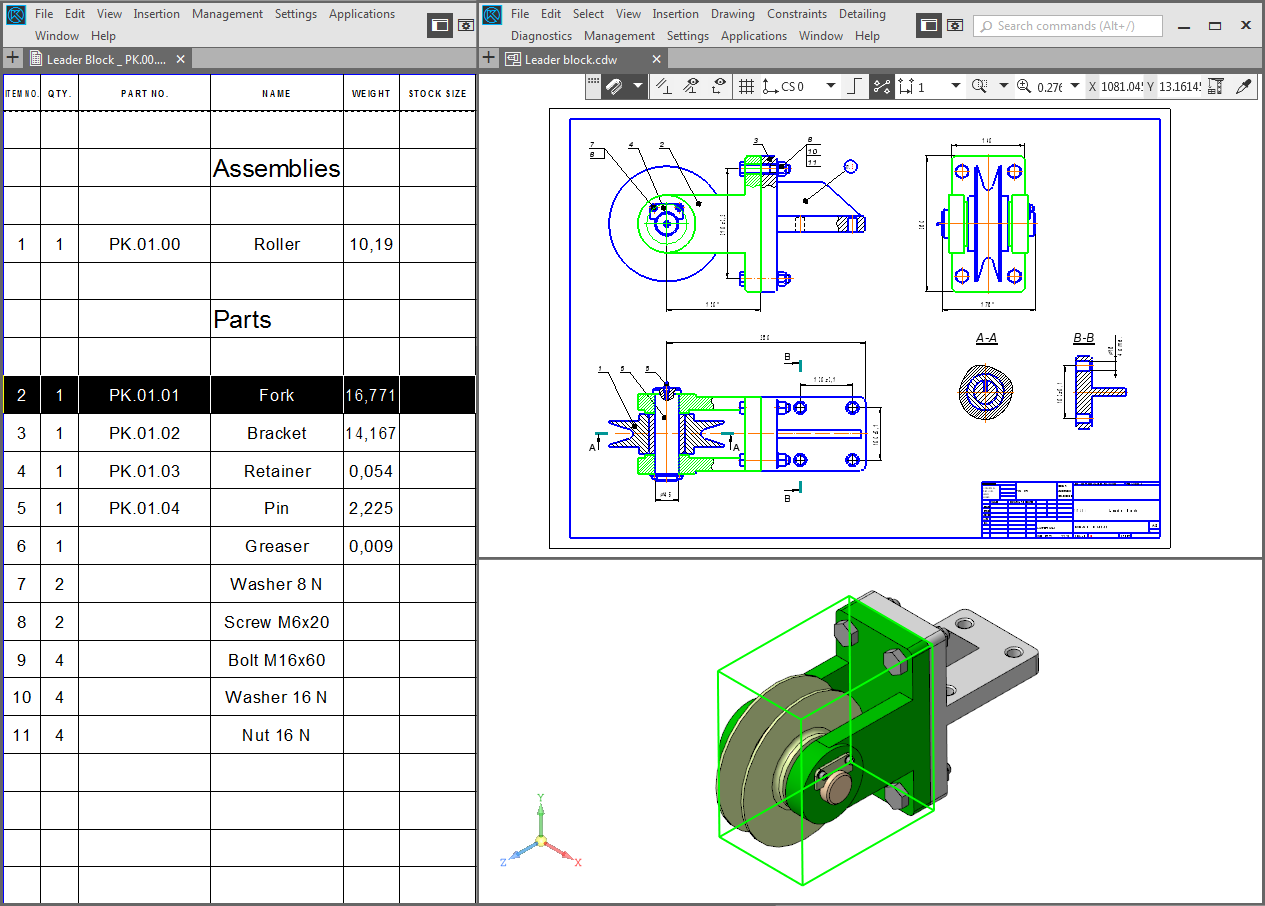Expand the CS 0 coordinate system dropdown
Screen dimensions: 1265x906
[x=830, y=87]
